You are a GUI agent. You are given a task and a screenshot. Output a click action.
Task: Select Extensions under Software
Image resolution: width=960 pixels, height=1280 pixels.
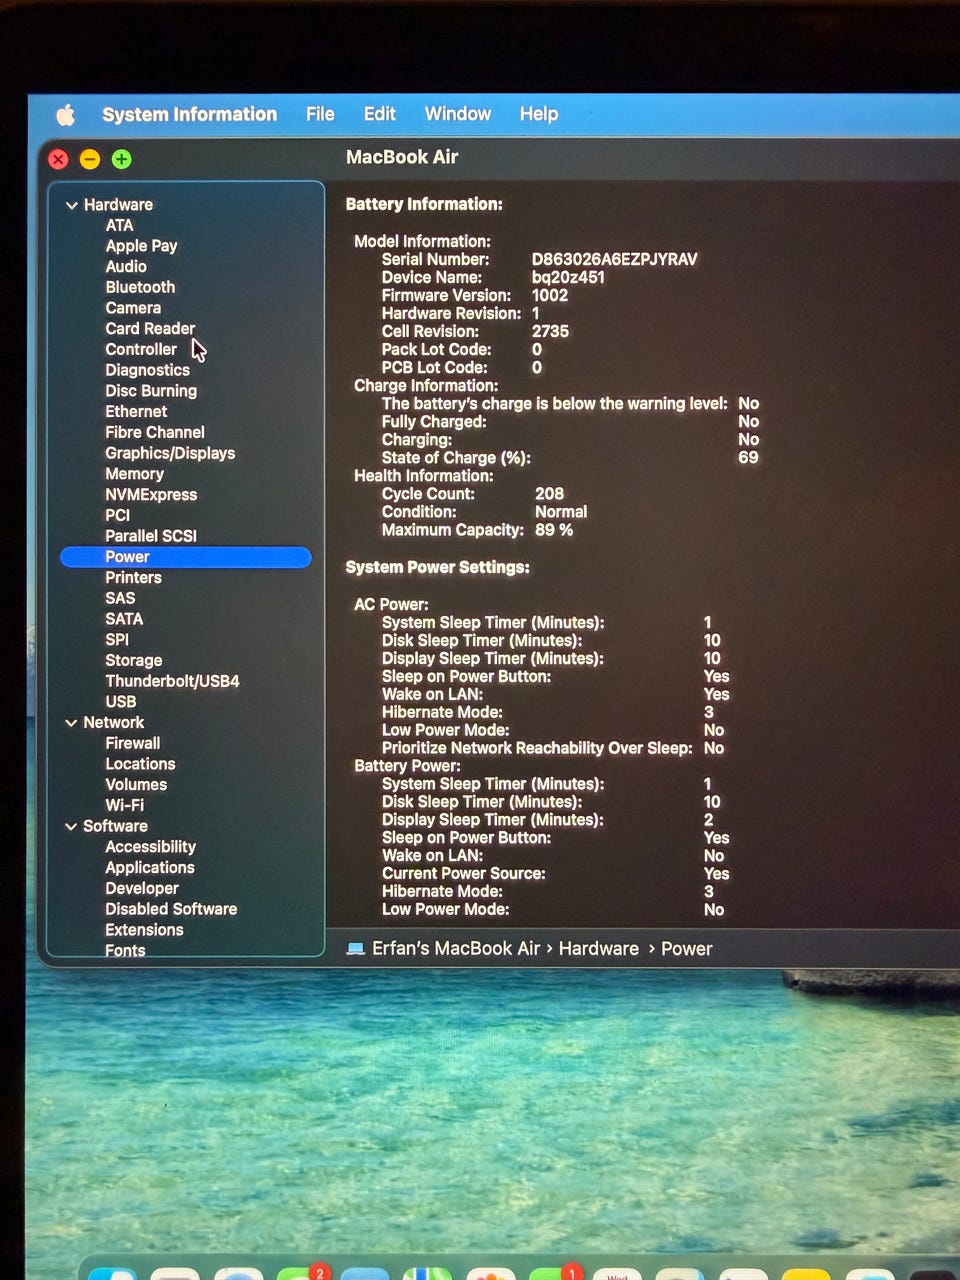pyautogui.click(x=144, y=930)
